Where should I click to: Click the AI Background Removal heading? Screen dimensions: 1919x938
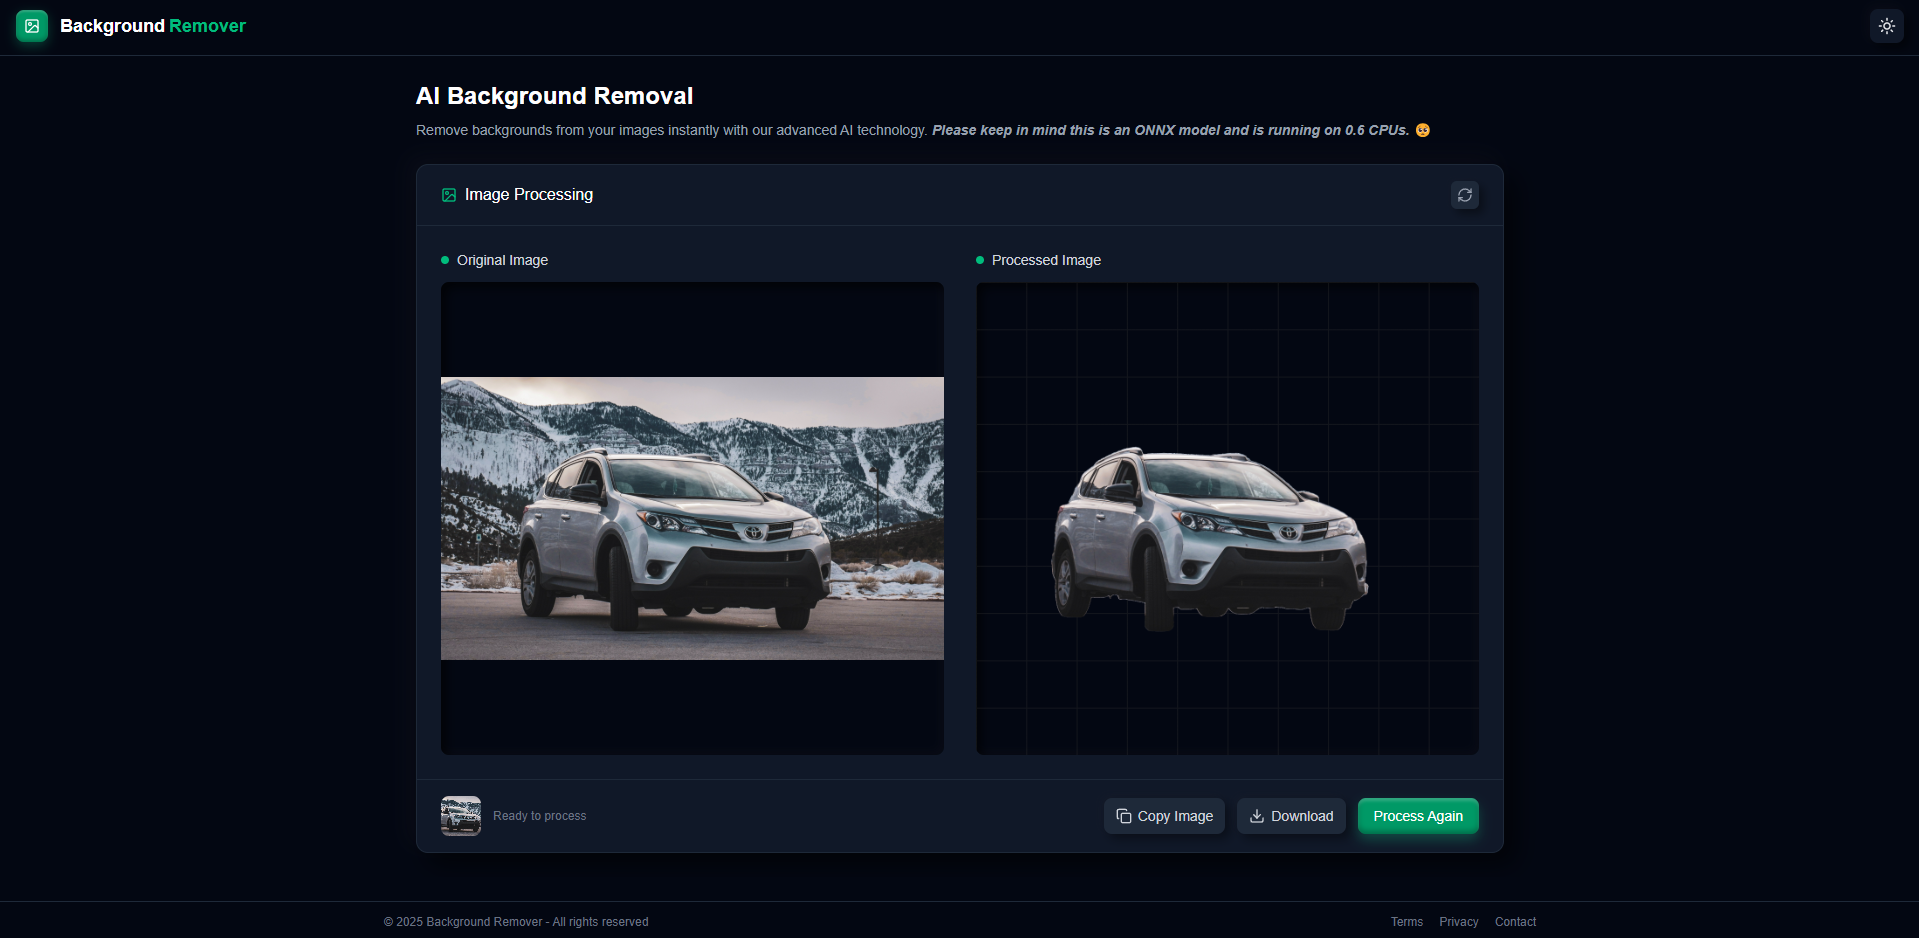point(555,96)
